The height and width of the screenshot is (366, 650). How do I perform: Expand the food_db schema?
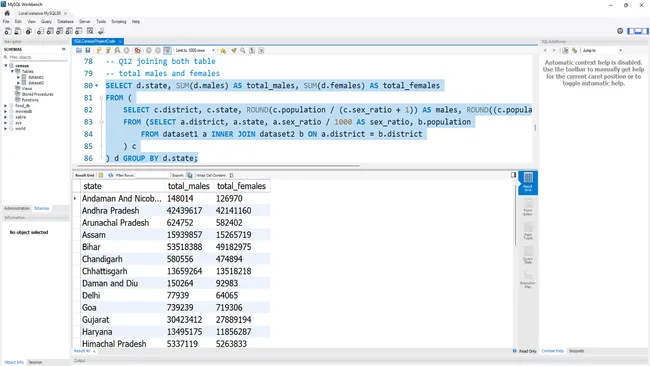(x=6, y=106)
